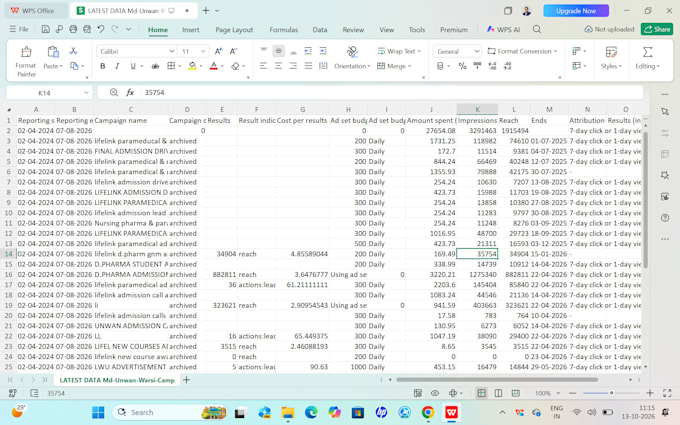Apply the red font color

pyautogui.click(x=213, y=66)
